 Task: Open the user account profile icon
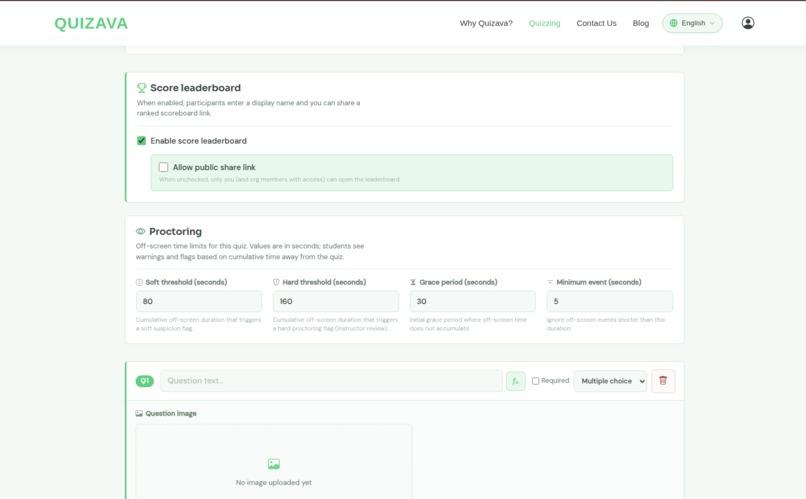point(747,23)
